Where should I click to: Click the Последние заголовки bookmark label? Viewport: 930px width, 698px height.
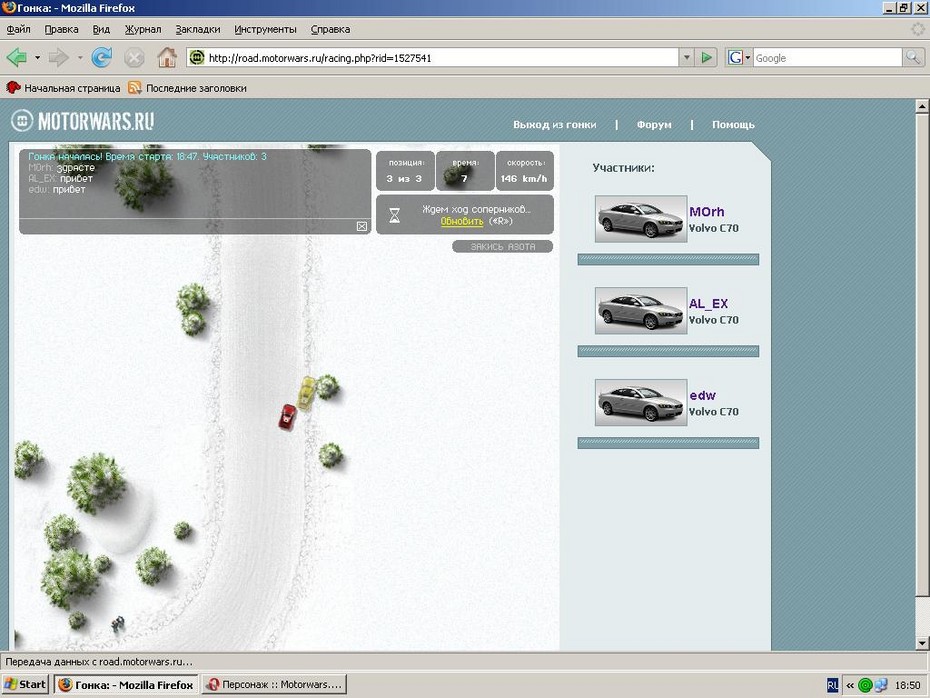tap(196, 88)
